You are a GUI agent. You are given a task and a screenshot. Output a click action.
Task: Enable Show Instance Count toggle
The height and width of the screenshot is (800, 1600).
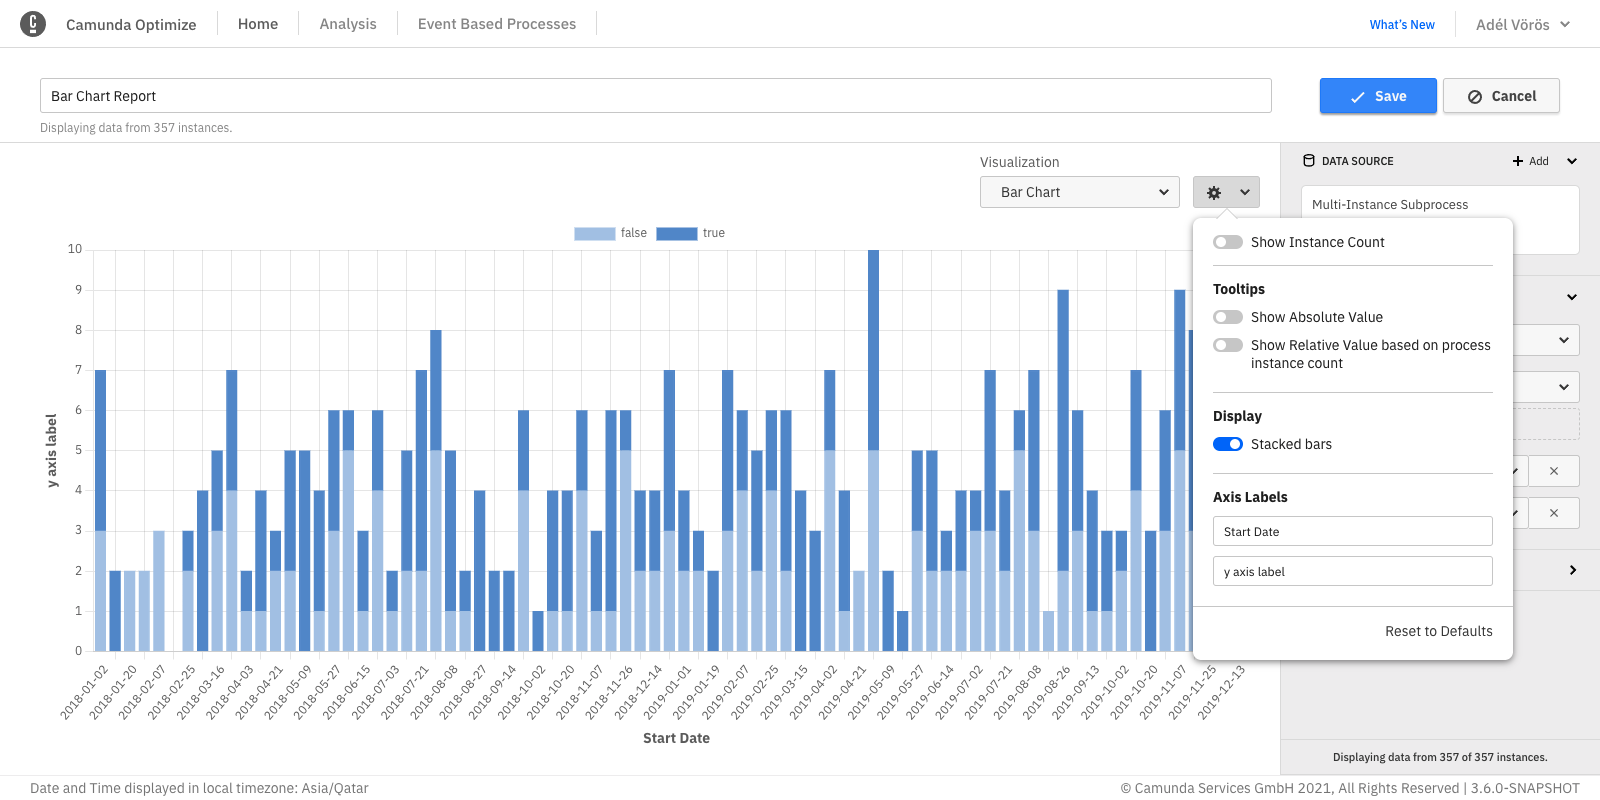click(x=1228, y=242)
